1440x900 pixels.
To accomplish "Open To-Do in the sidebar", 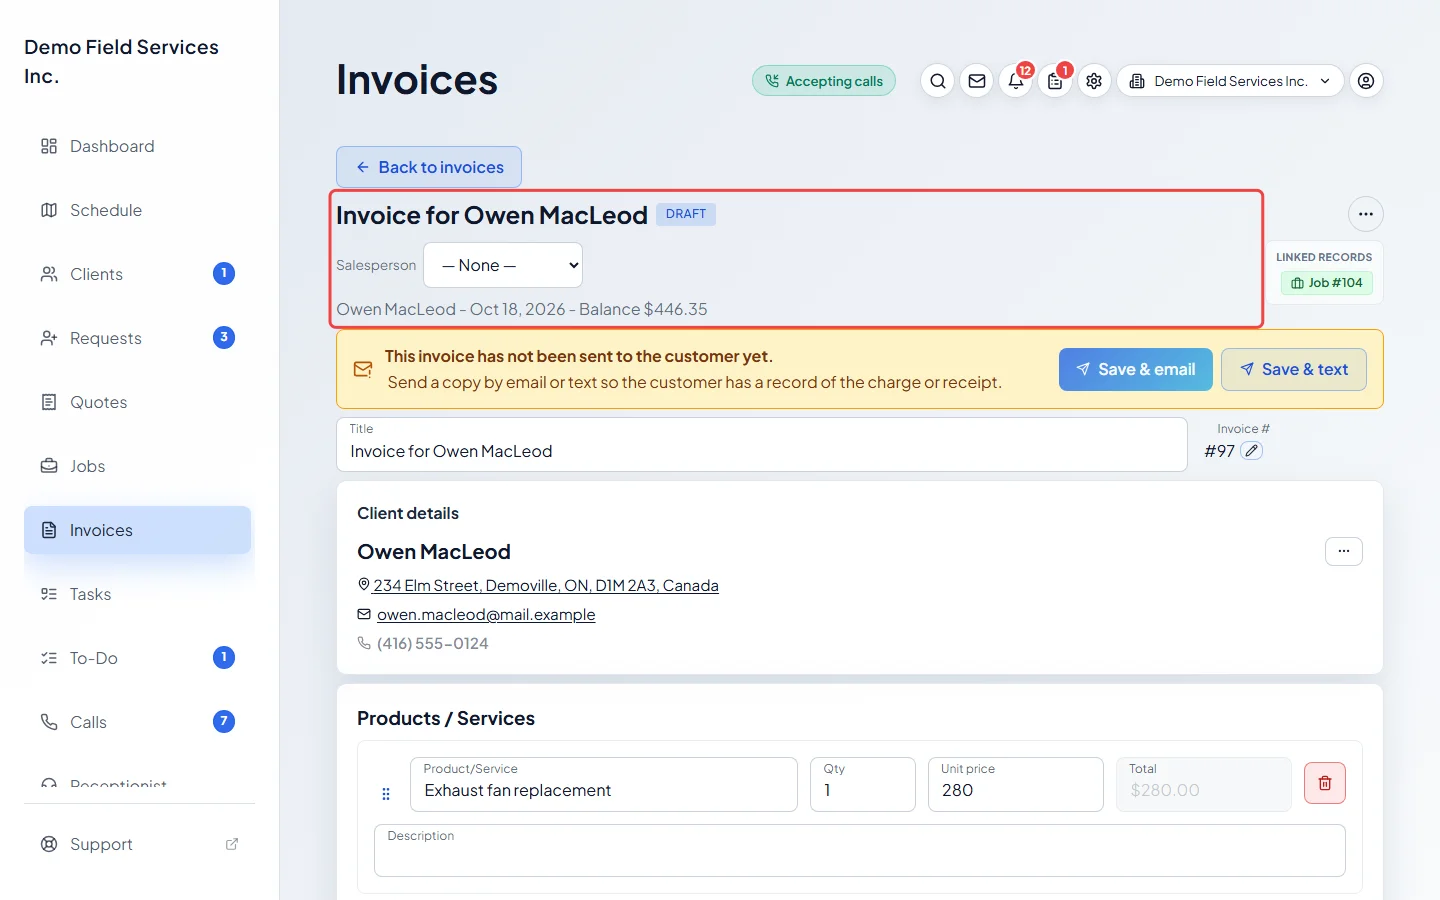I will 138,658.
